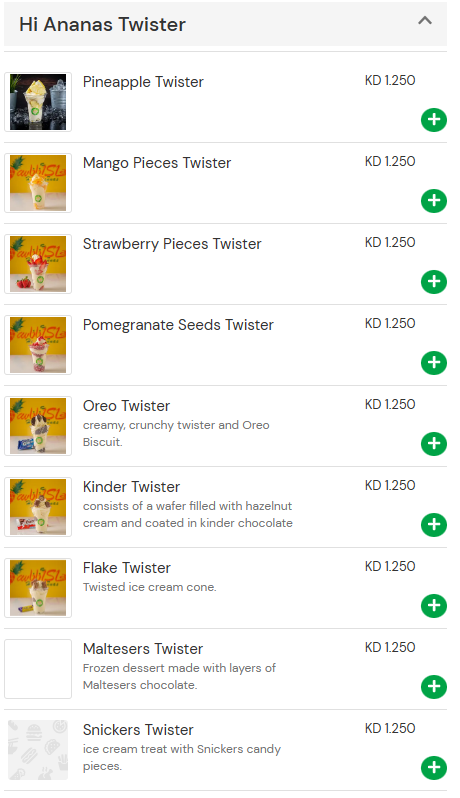Open the Kinder Twister item title
The height and width of the screenshot is (798, 460).
[x=131, y=487]
